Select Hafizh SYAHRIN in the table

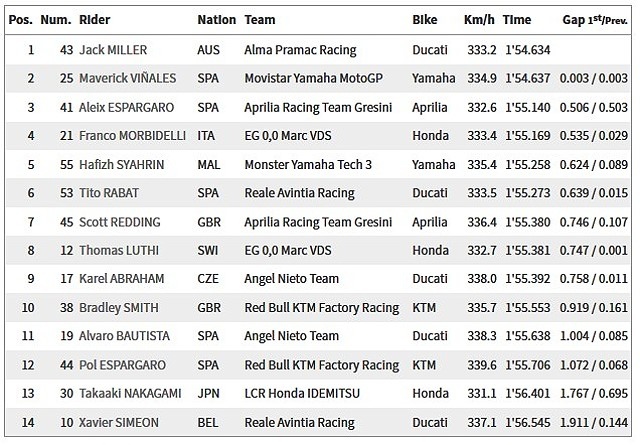tap(121, 164)
